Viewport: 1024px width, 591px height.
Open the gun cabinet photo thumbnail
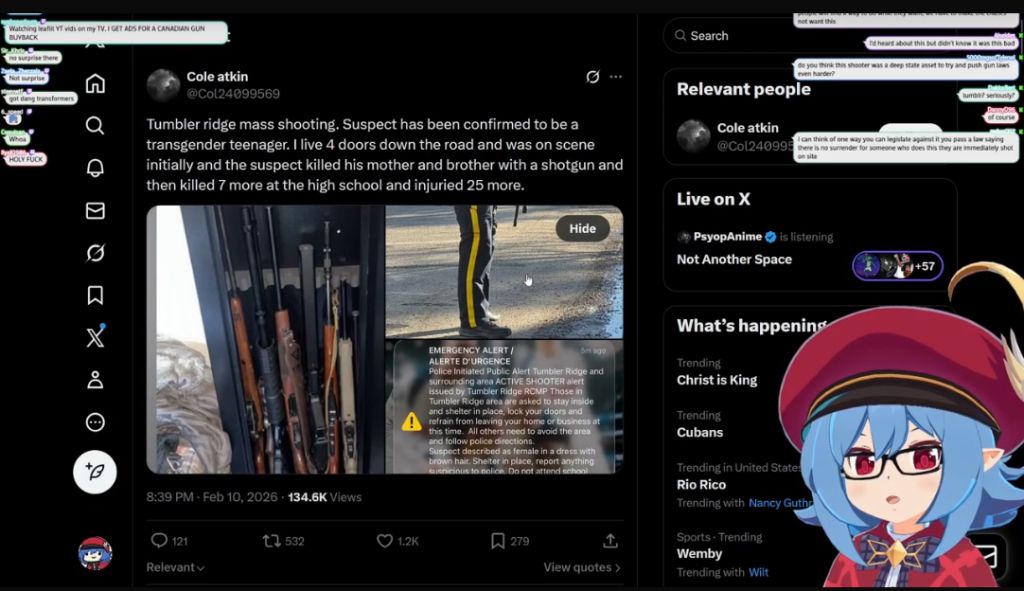[266, 340]
